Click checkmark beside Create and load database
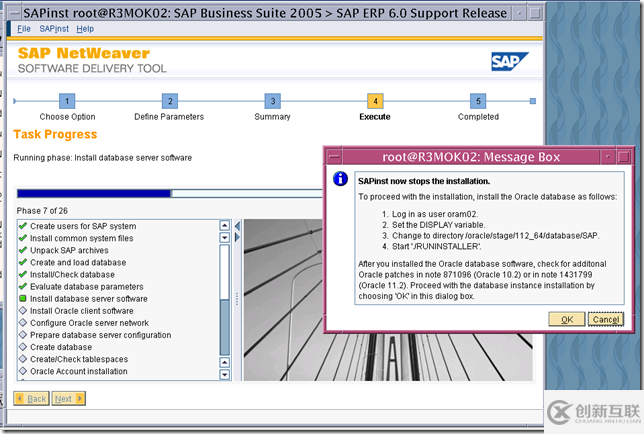 point(23,262)
